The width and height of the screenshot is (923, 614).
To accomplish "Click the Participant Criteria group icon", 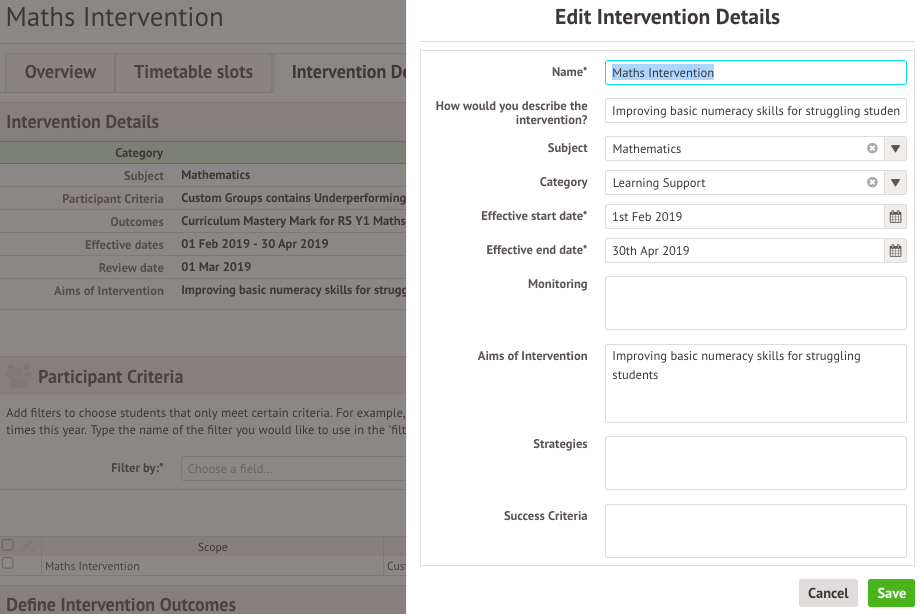I will 18,377.
